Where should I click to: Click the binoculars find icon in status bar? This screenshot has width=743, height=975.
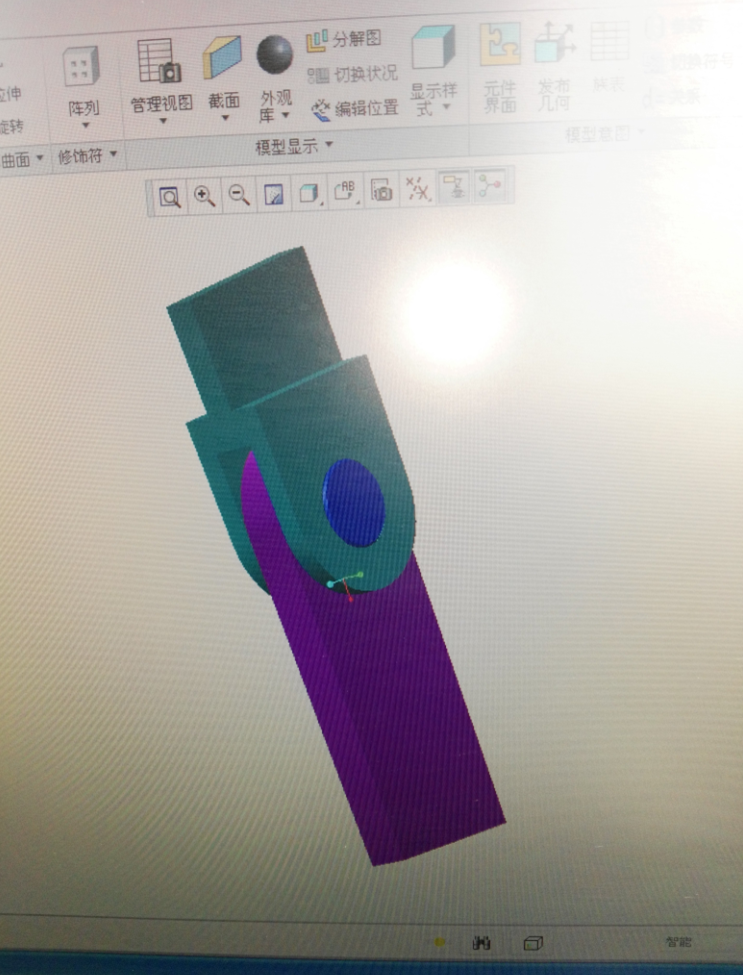tap(481, 942)
